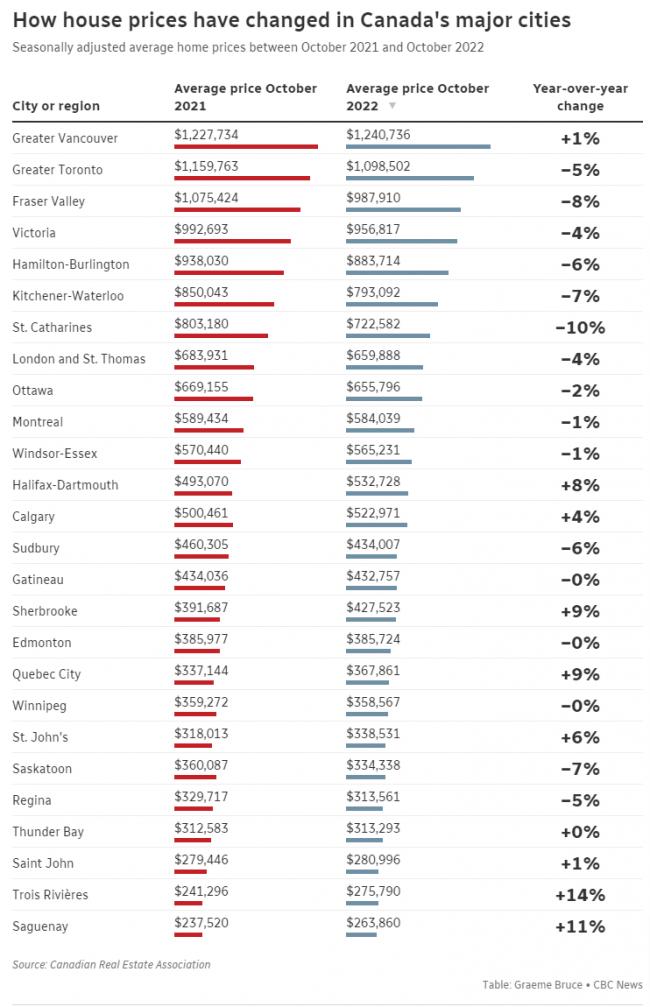This screenshot has width=650, height=1007.
Task: Sort by the City or region column header
Action: point(56,105)
